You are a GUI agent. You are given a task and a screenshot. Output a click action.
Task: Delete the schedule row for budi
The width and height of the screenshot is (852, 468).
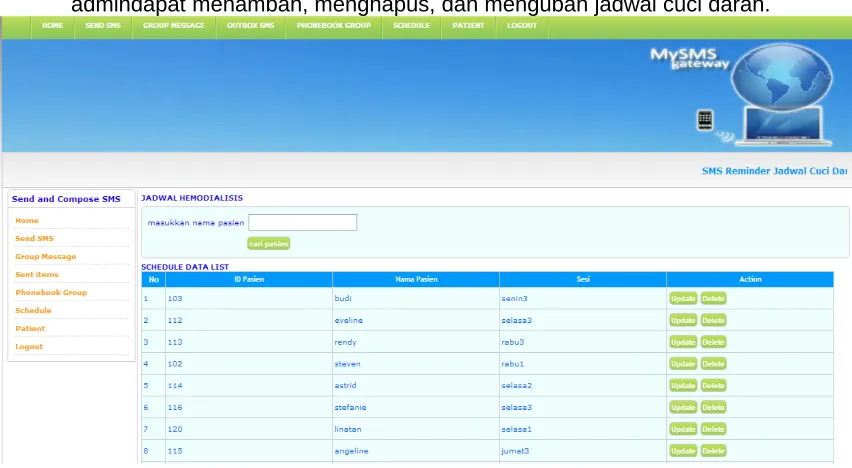pyautogui.click(x=713, y=298)
